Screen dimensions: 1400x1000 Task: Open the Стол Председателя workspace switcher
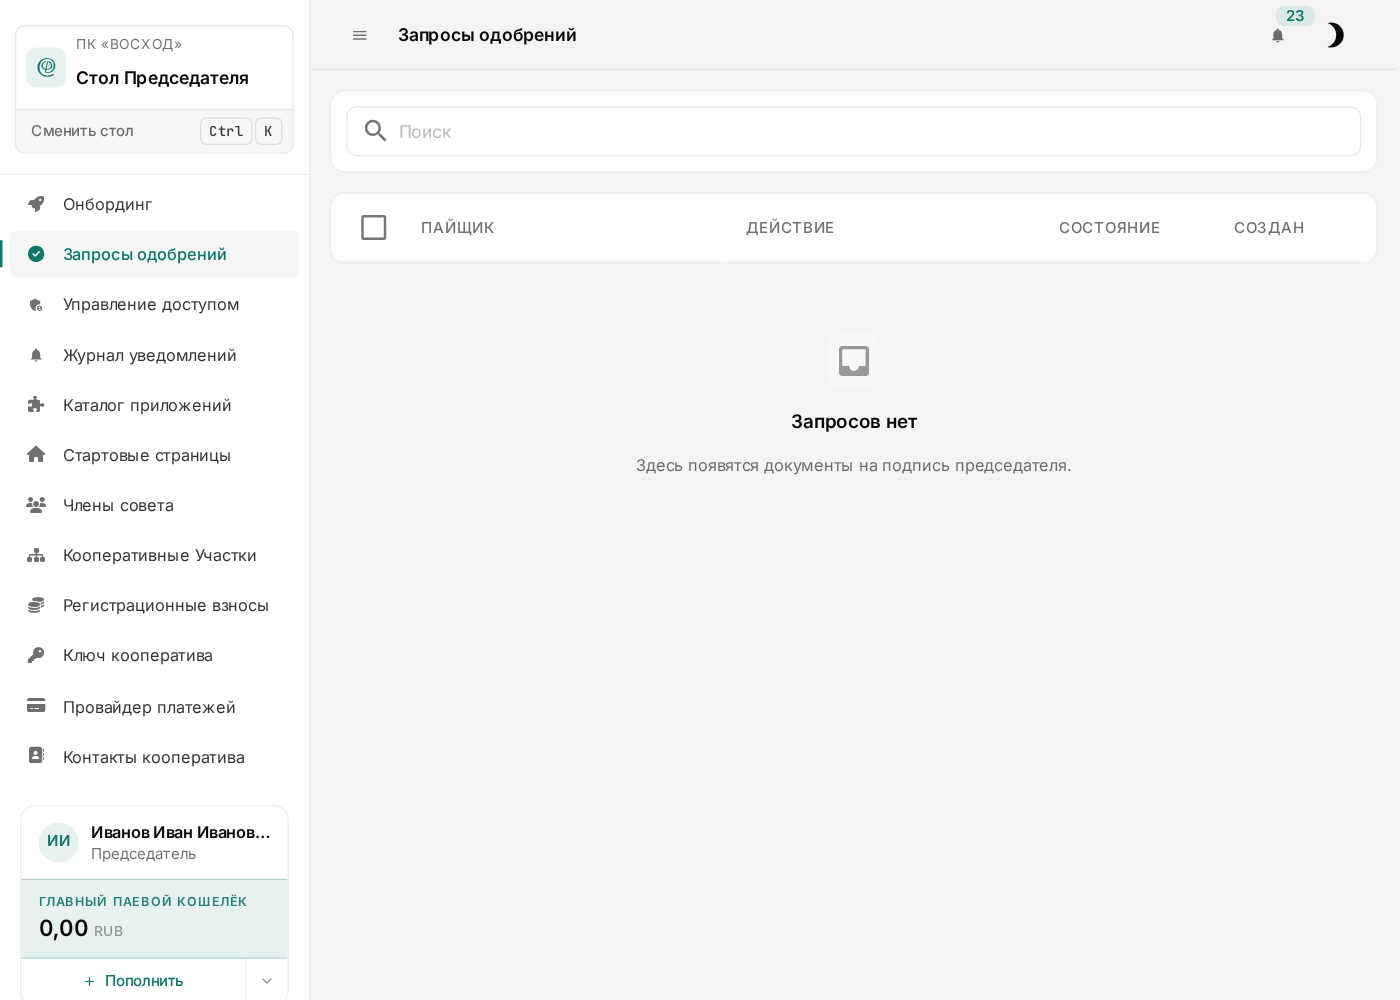154,67
